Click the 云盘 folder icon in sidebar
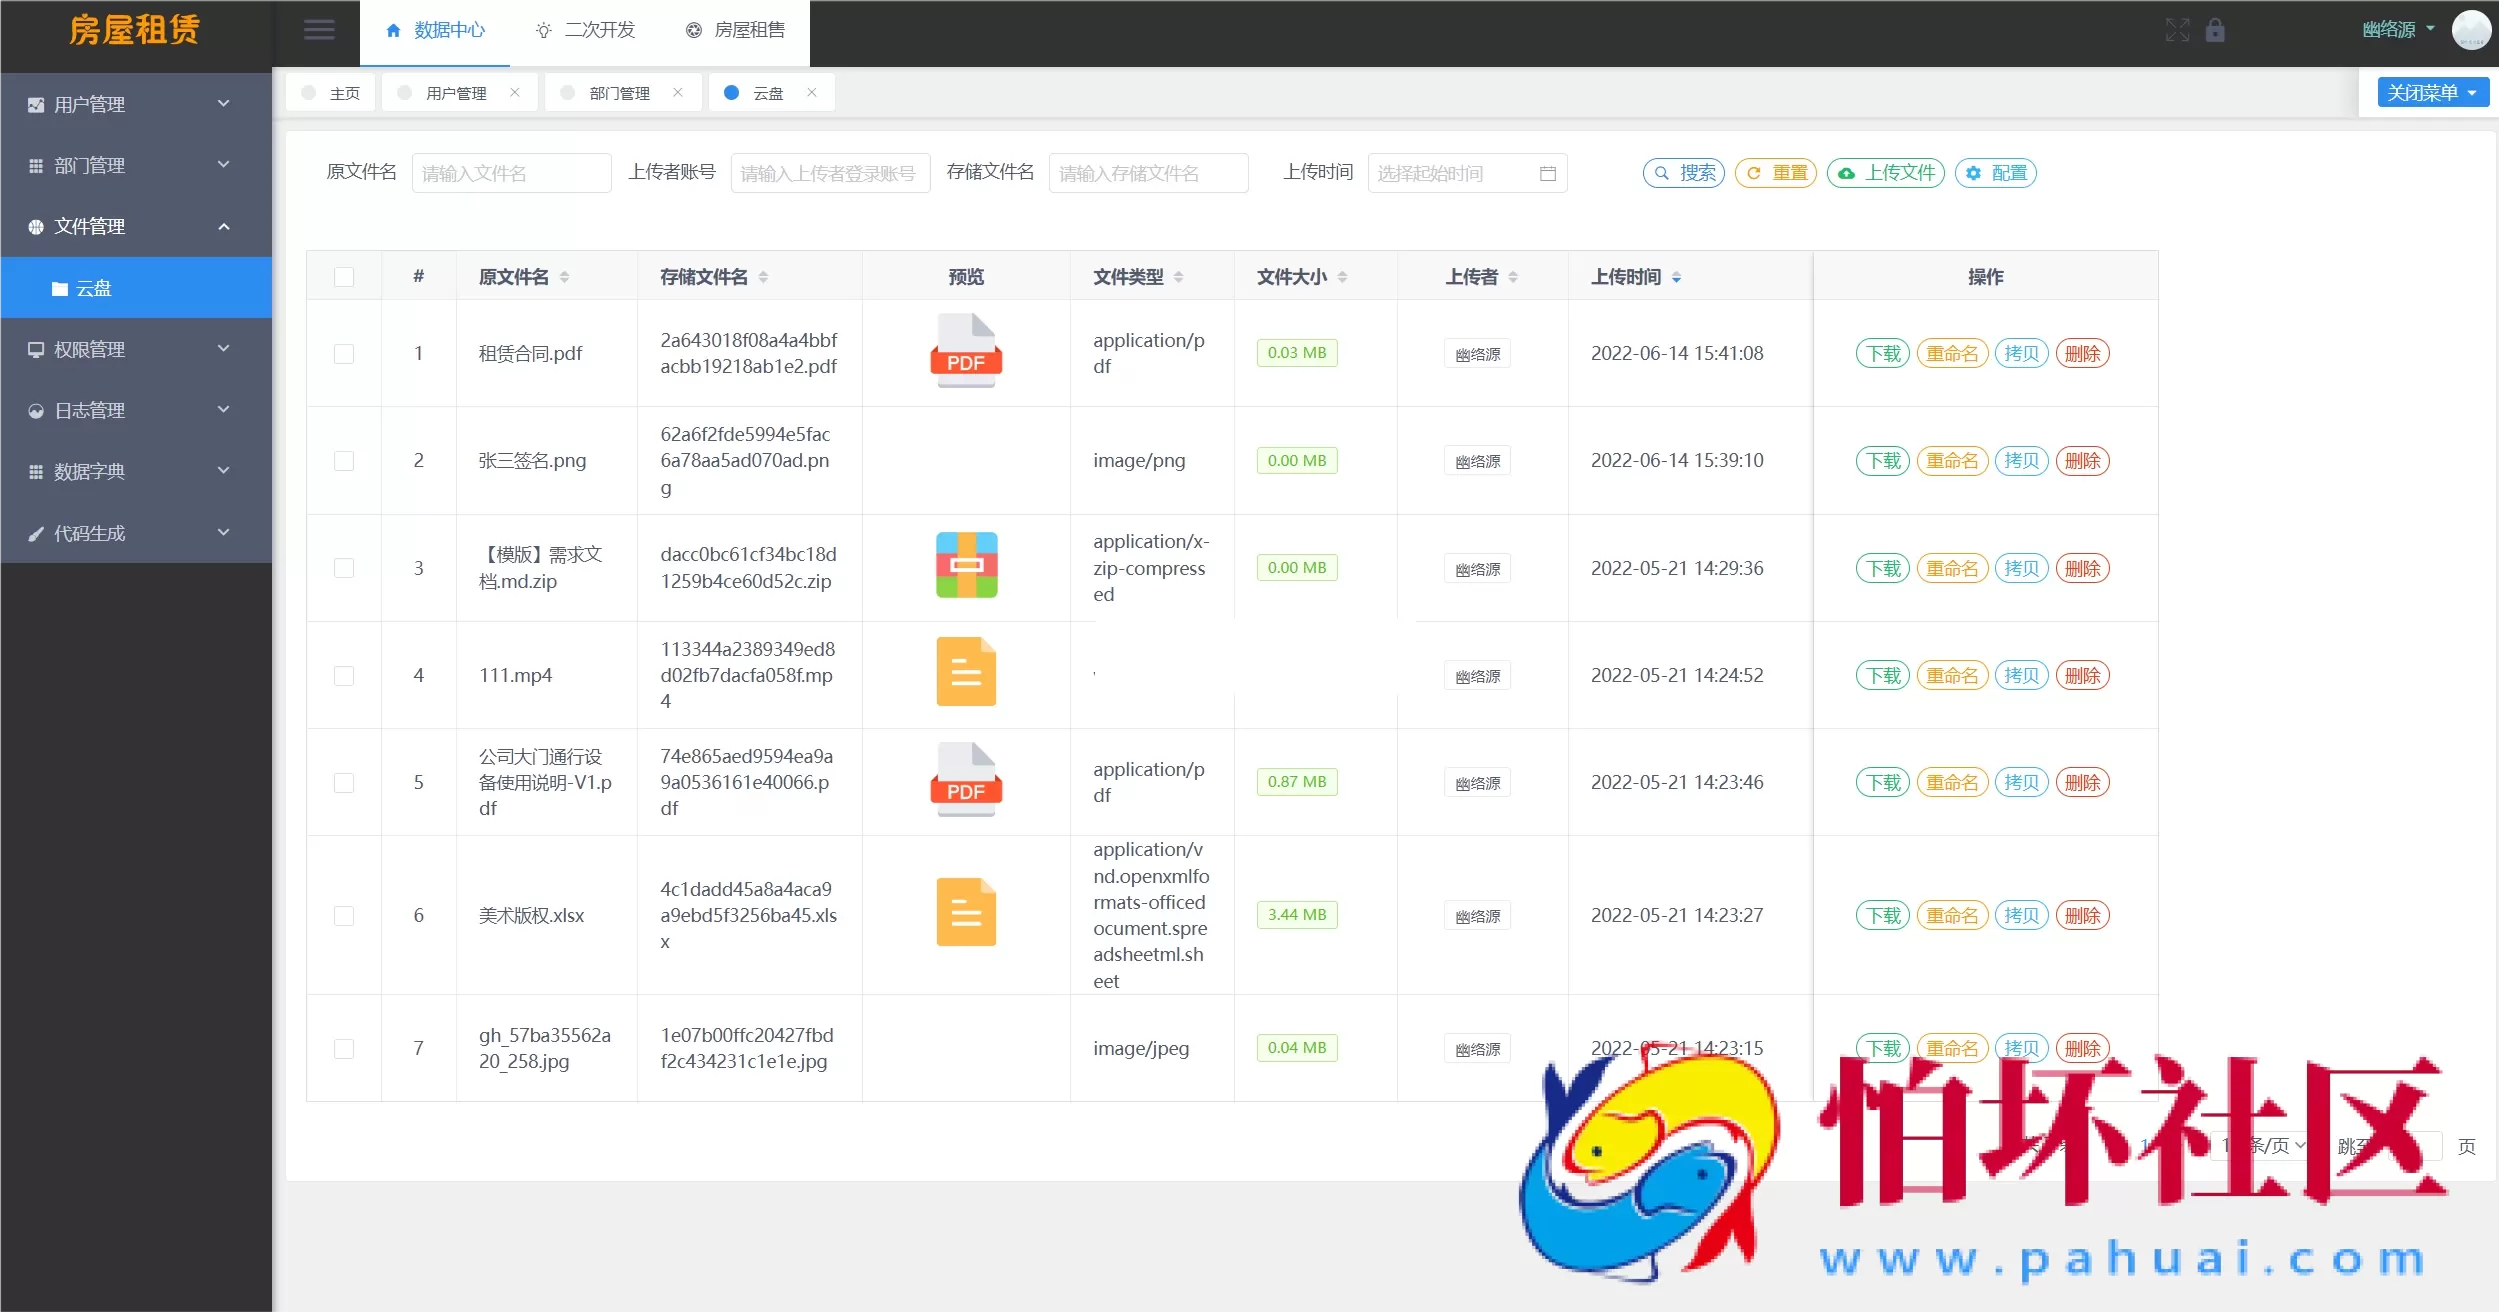The width and height of the screenshot is (2499, 1312). click(62, 288)
